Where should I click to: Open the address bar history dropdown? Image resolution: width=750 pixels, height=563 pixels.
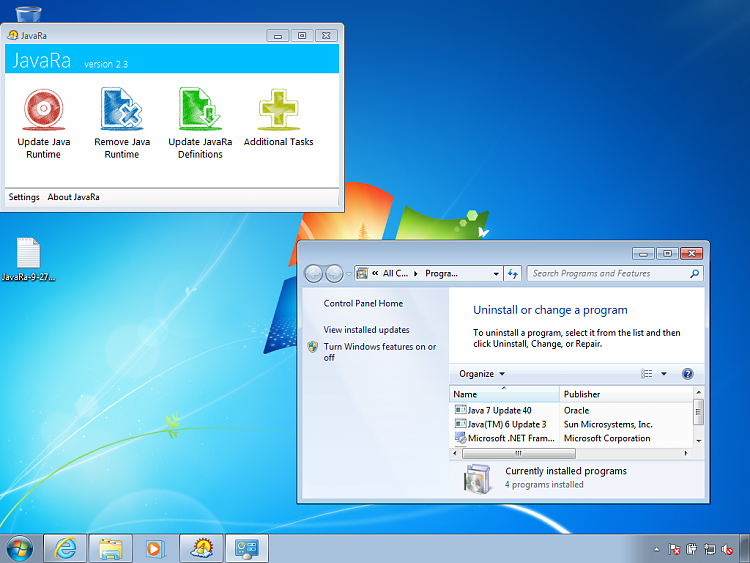tap(496, 274)
